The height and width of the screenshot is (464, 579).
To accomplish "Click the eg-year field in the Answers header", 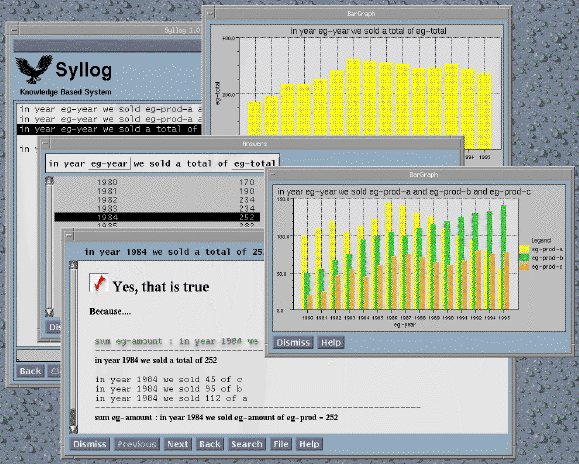I will [x=109, y=164].
